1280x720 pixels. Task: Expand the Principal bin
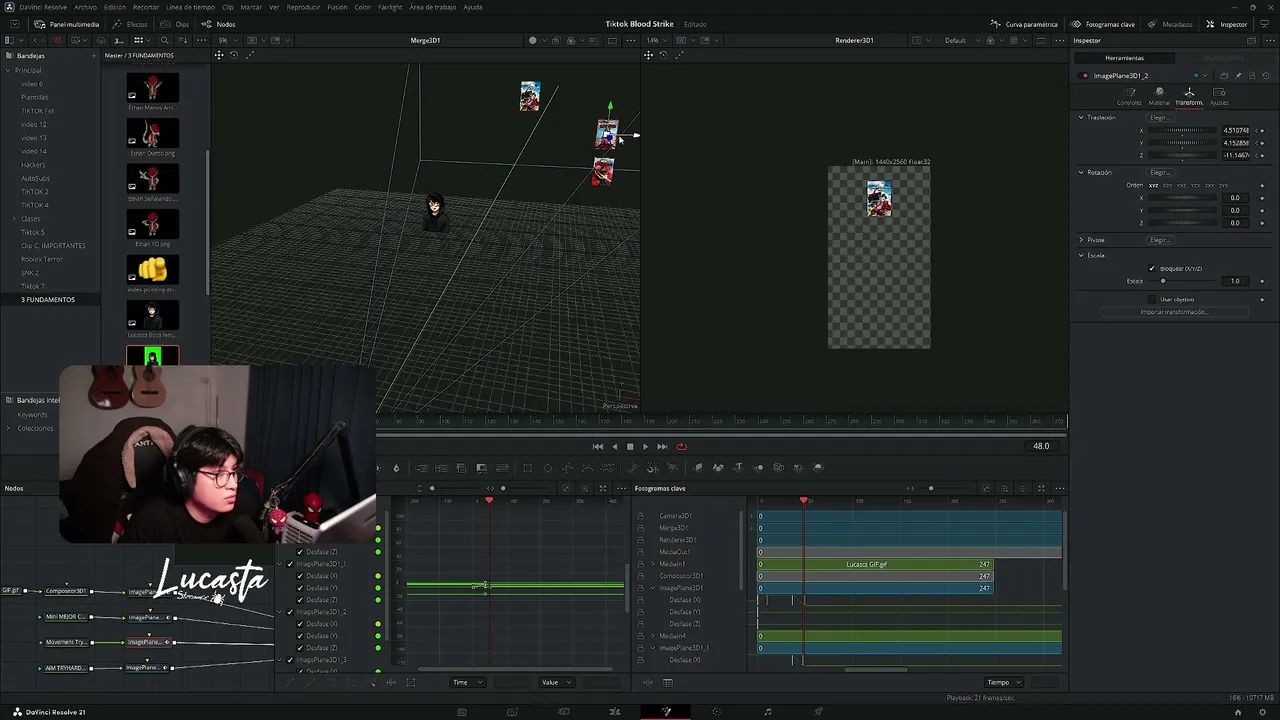(8, 70)
